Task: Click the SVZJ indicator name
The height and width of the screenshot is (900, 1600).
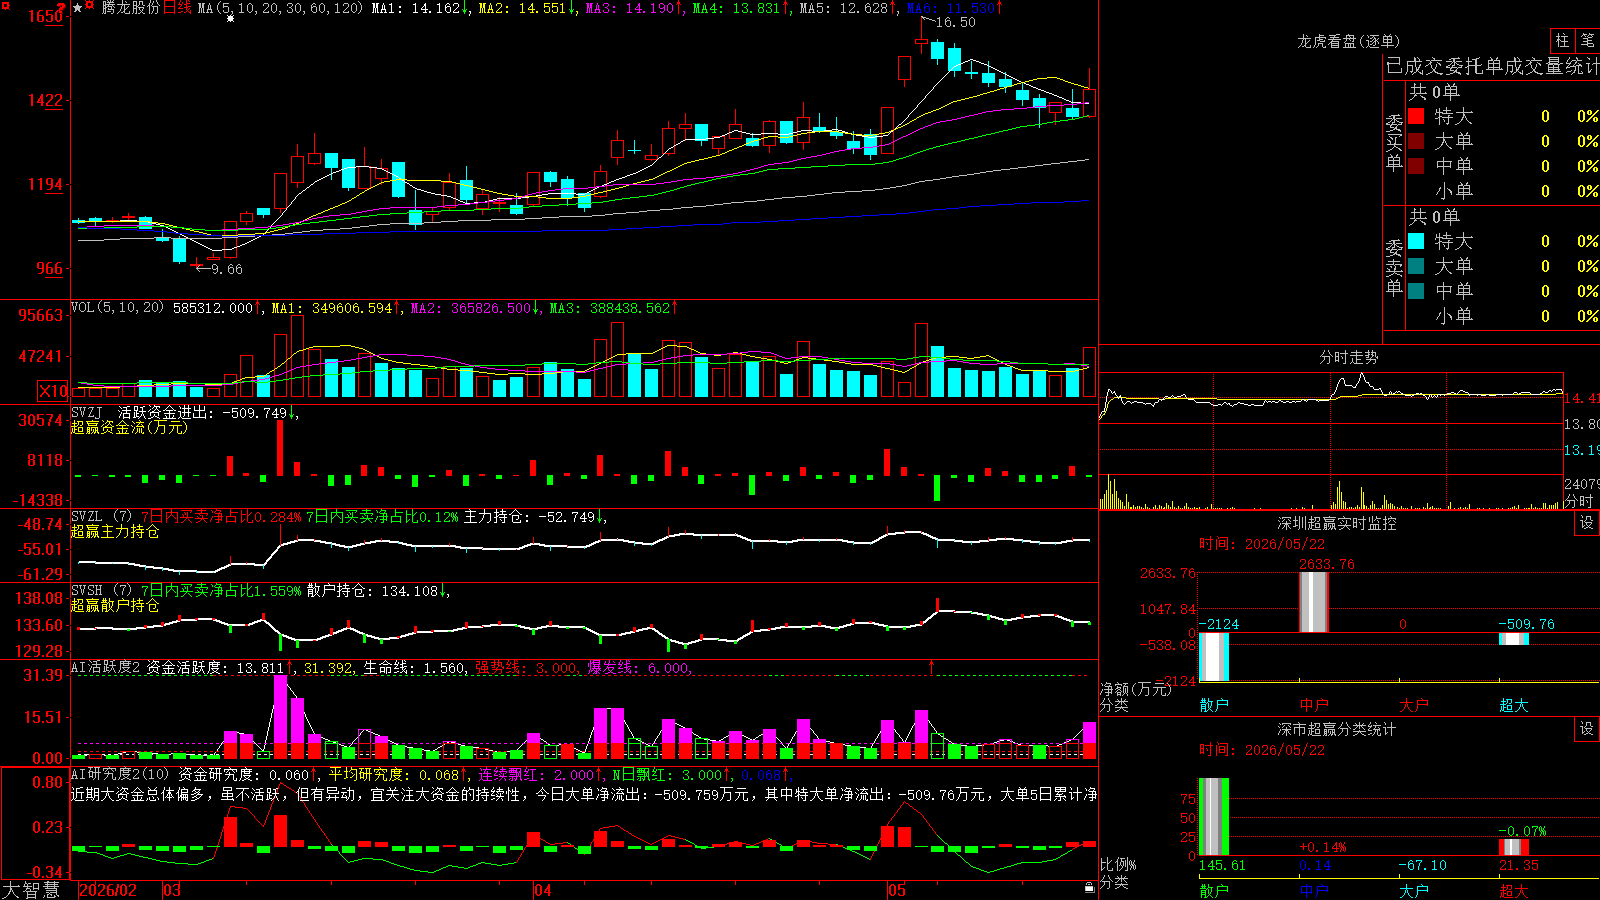Action: tap(87, 412)
